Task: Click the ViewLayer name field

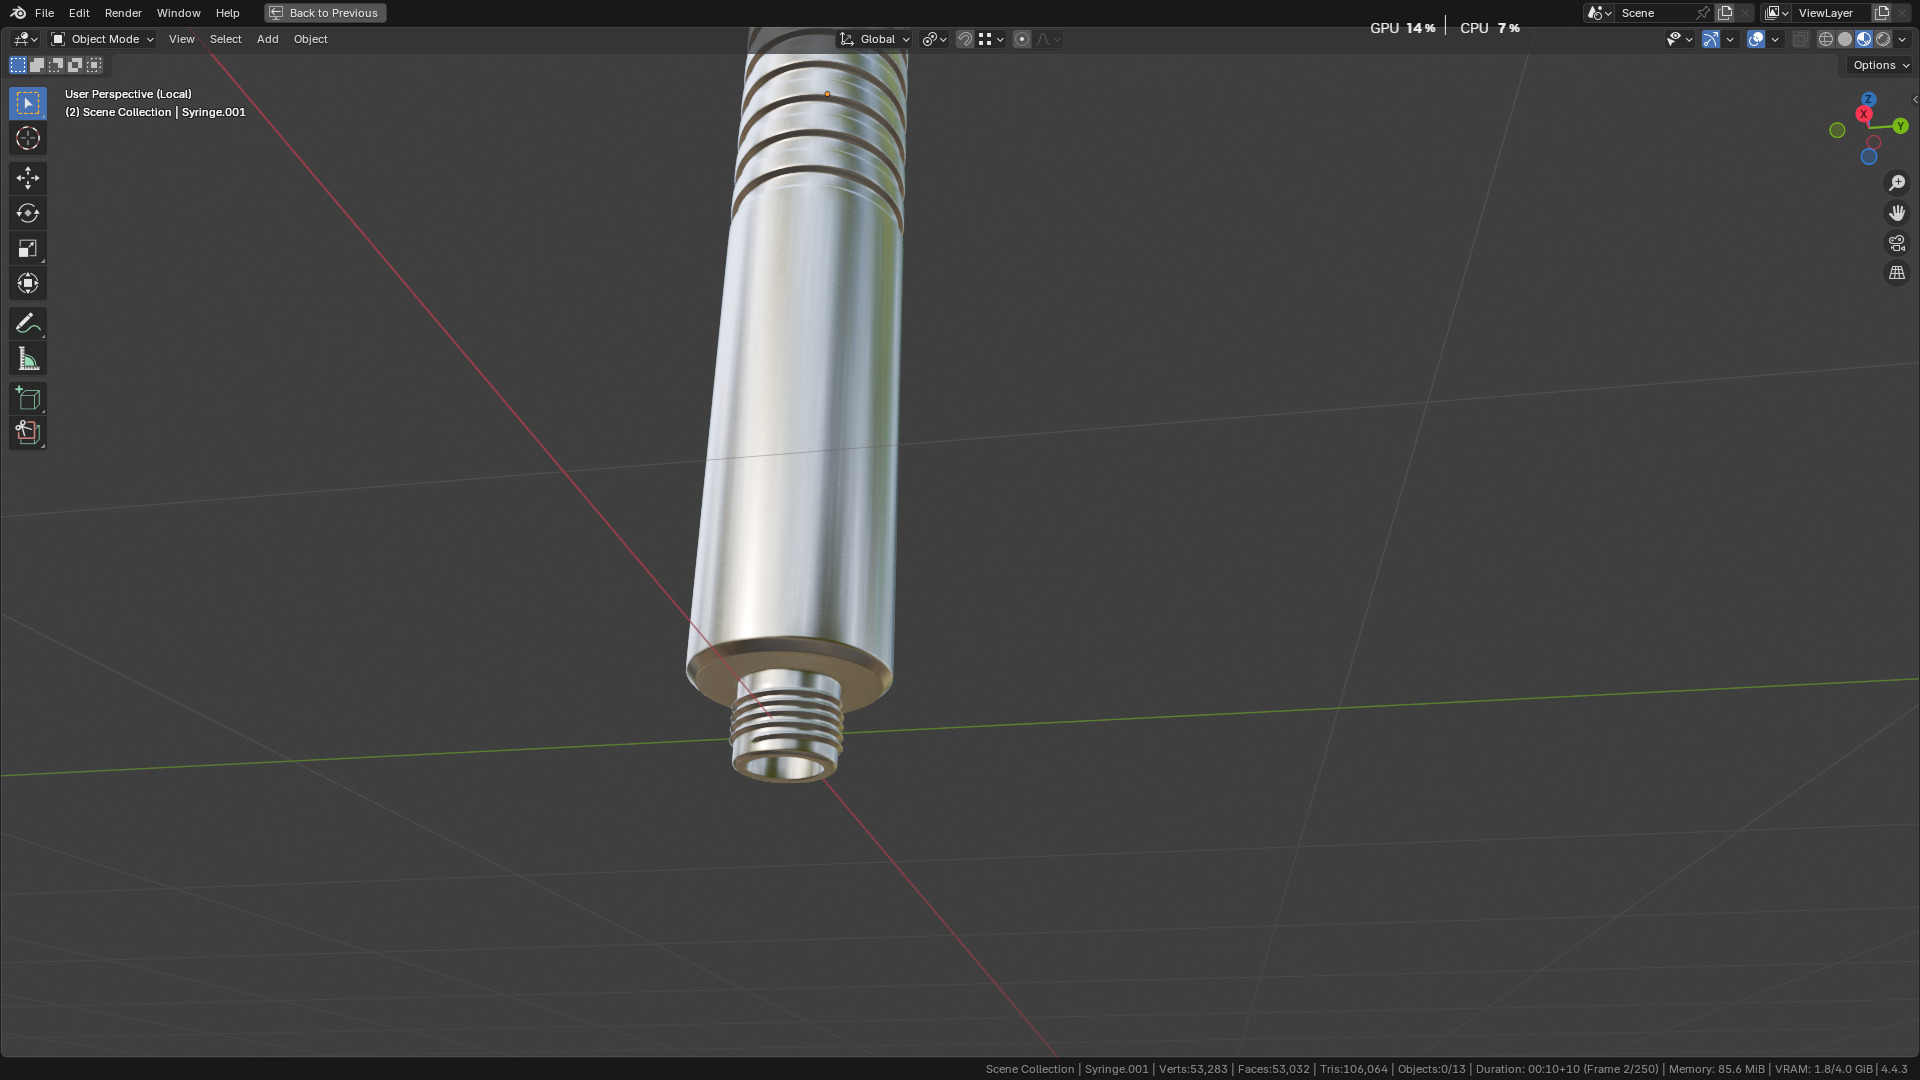Action: (1832, 13)
